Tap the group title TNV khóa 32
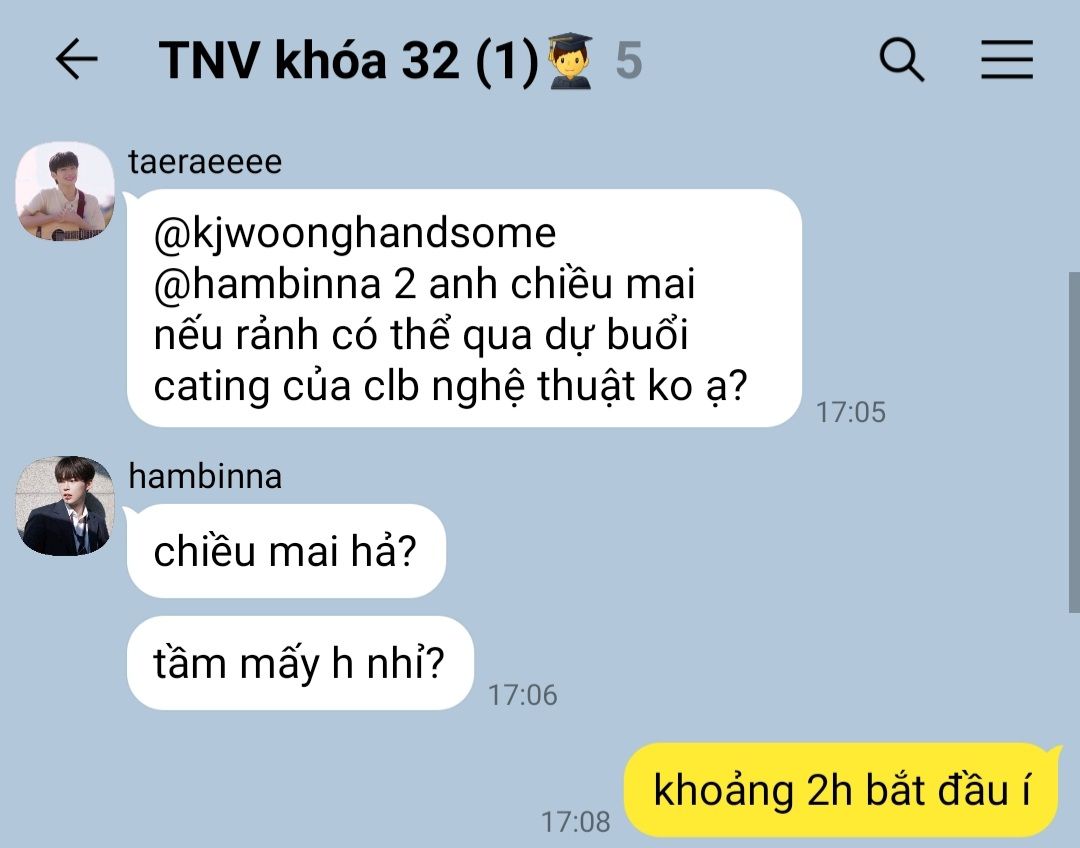The height and width of the screenshot is (848, 1080). (x=349, y=60)
